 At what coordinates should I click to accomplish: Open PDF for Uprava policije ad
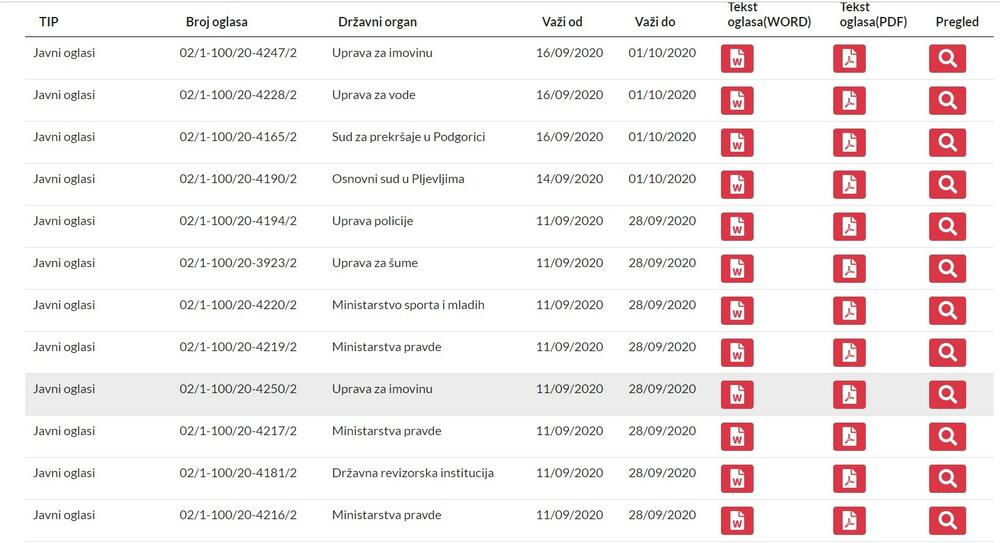pos(849,227)
